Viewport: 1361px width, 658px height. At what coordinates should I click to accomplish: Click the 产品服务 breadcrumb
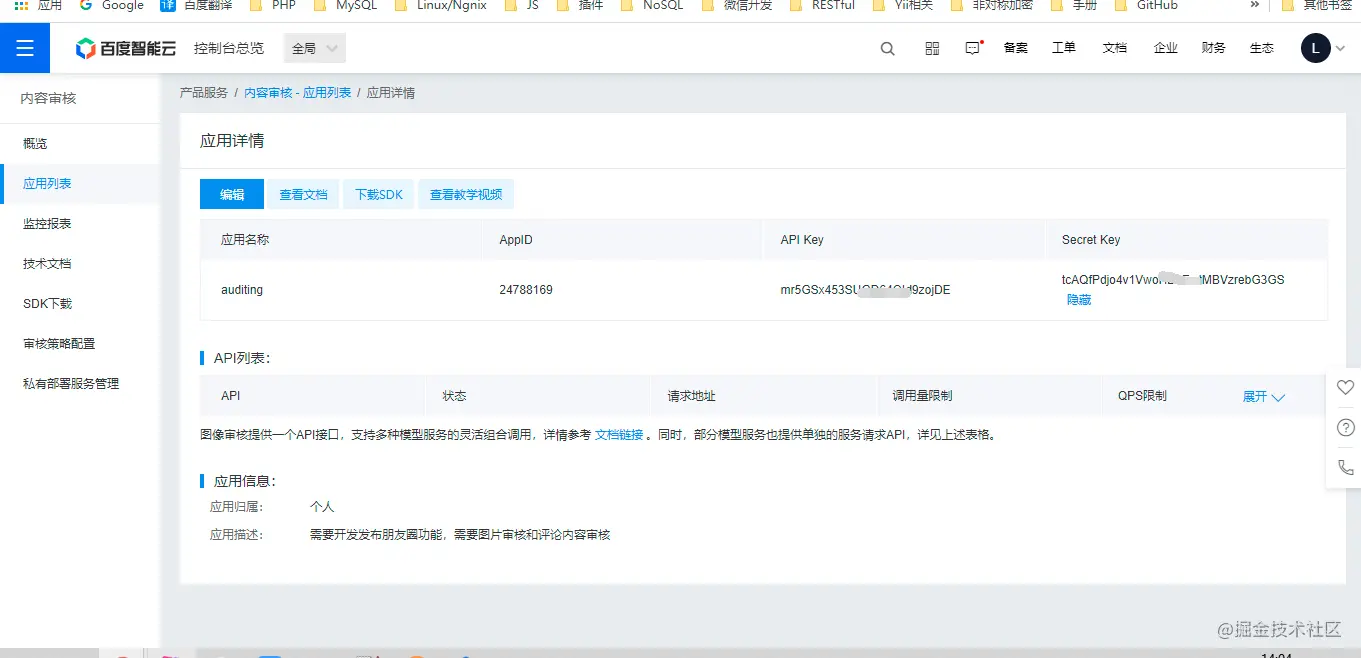point(204,93)
